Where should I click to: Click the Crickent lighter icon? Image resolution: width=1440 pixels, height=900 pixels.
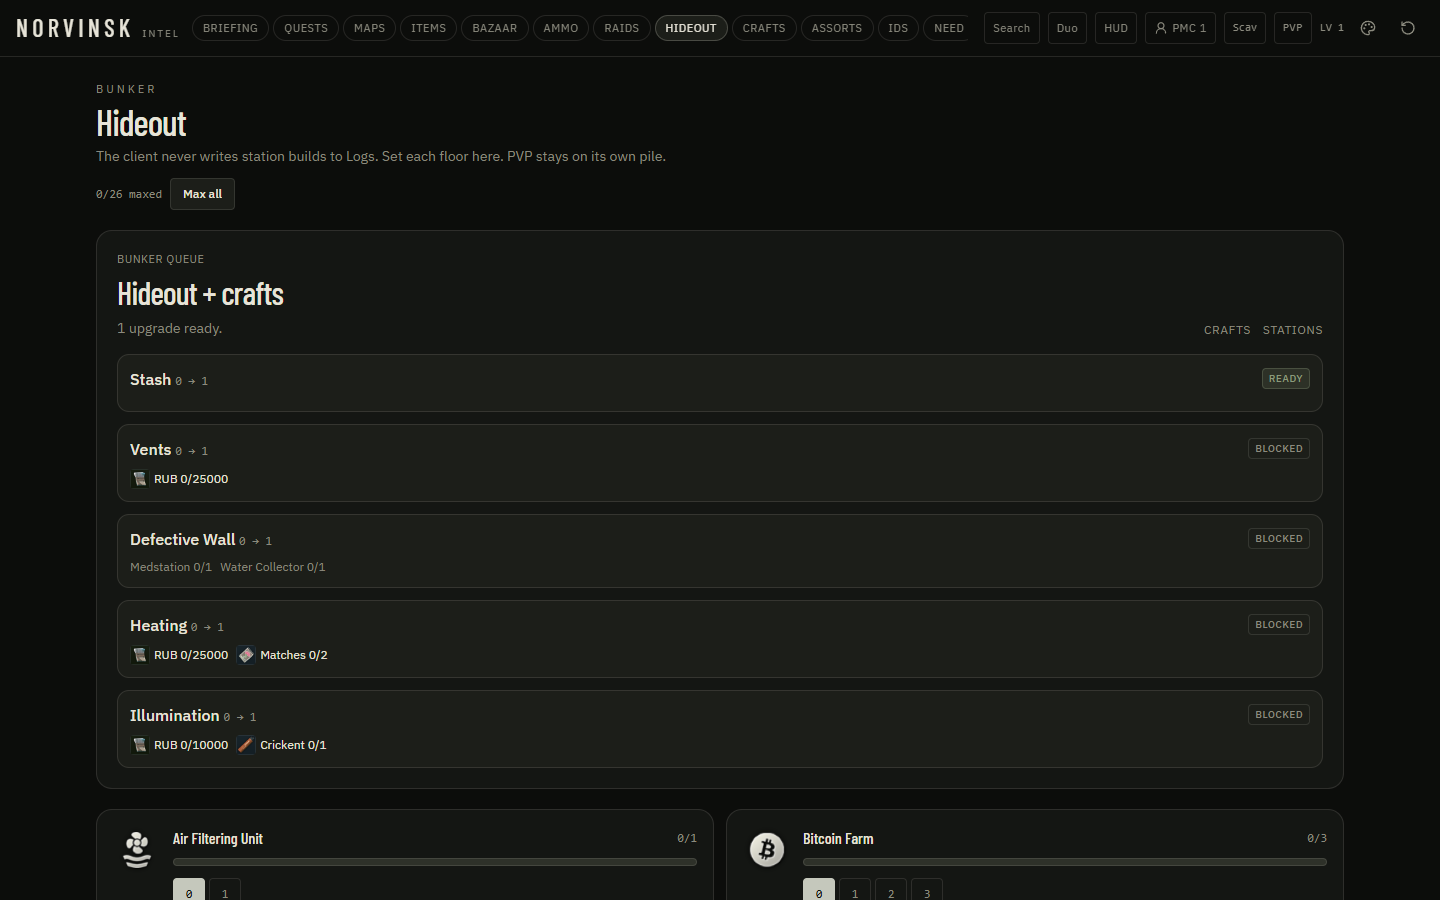tap(246, 745)
